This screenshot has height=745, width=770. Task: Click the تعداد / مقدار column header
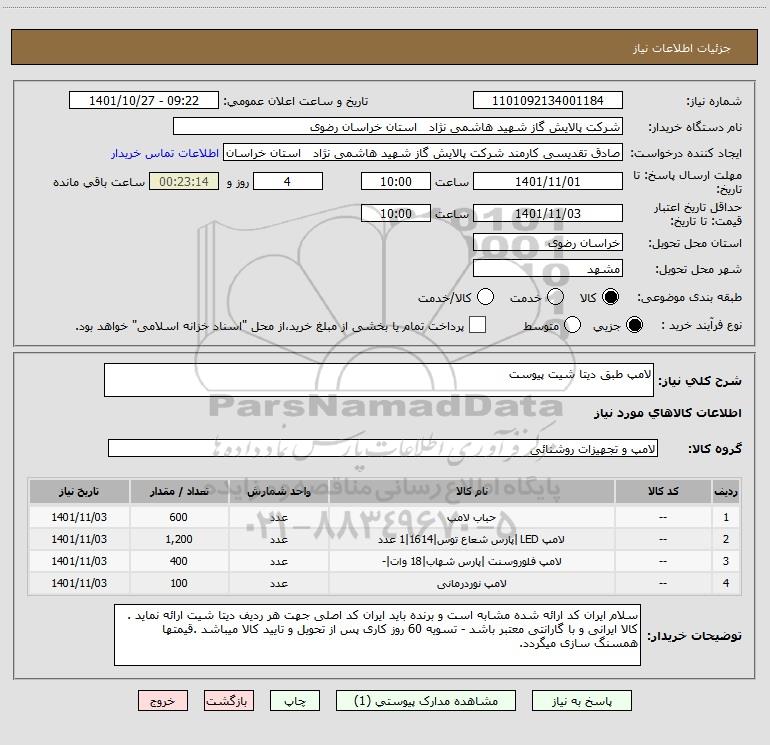[x=179, y=491]
